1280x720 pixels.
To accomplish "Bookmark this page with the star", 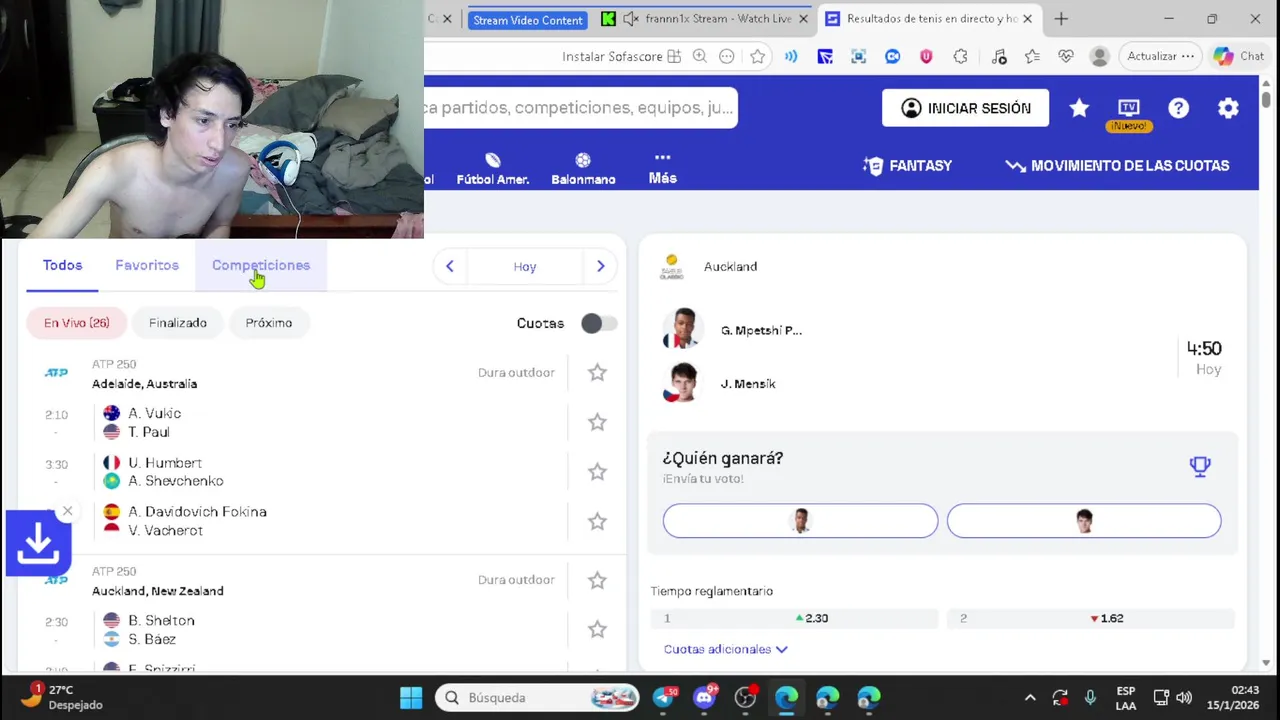I will coord(758,57).
